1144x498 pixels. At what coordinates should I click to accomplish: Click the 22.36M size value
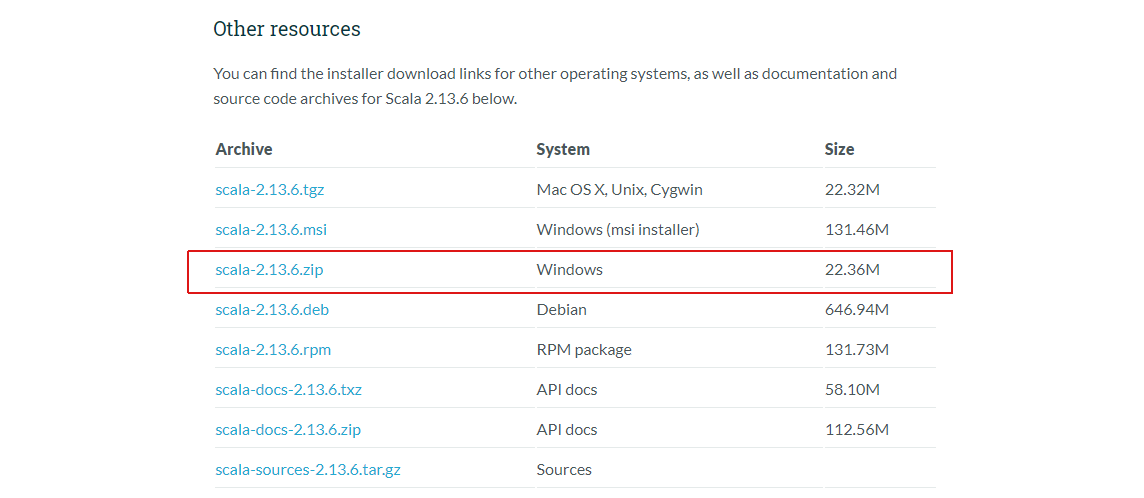(852, 269)
